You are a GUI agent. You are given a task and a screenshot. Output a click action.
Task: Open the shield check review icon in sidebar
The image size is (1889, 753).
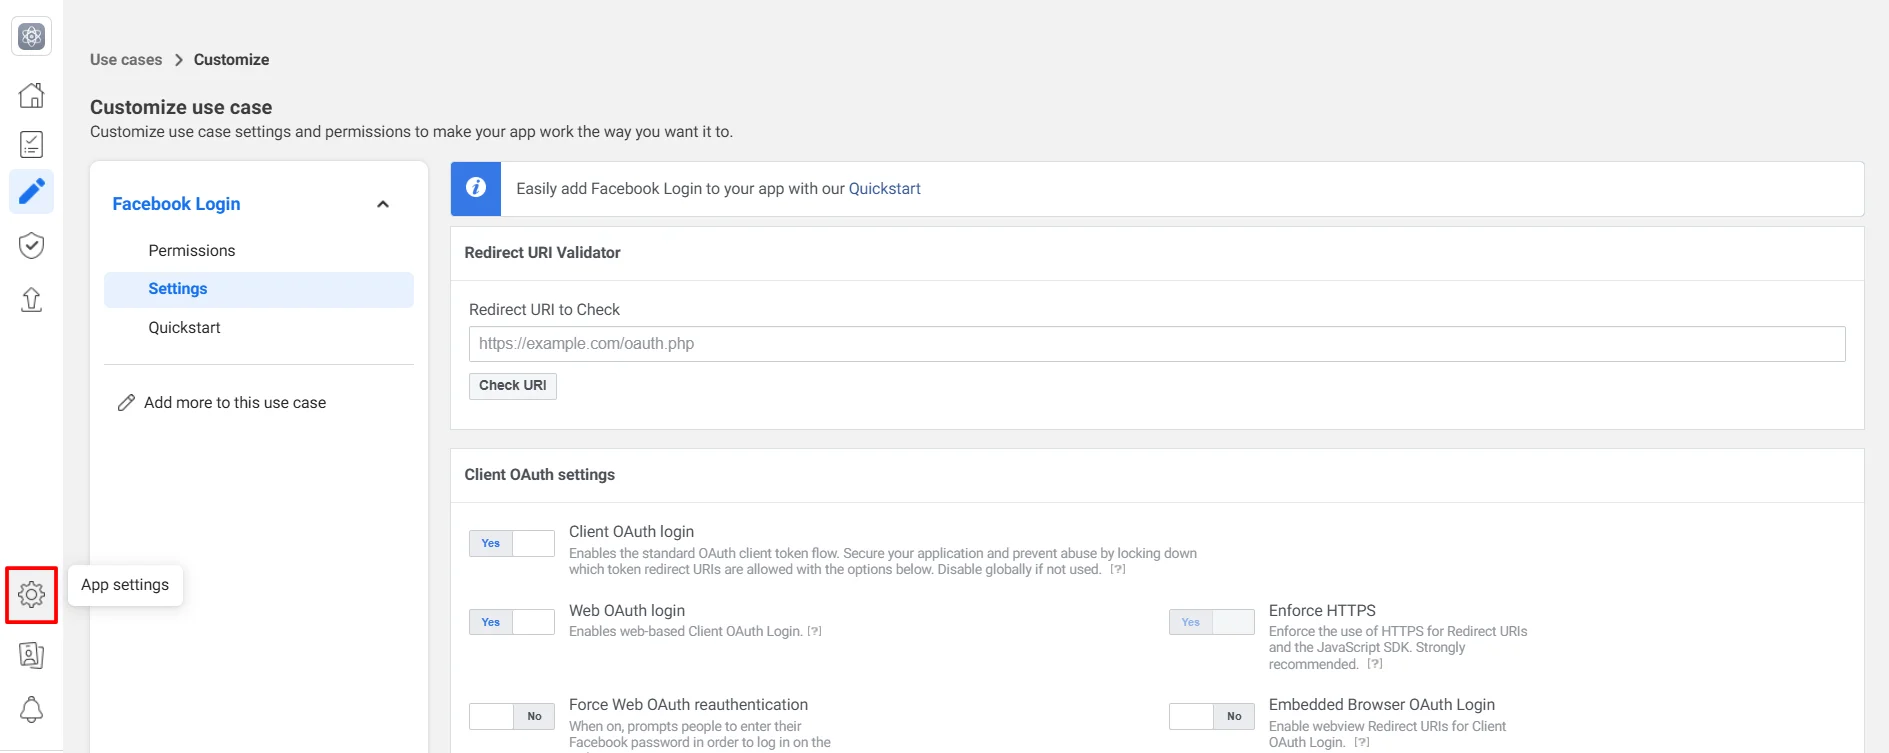click(x=31, y=245)
